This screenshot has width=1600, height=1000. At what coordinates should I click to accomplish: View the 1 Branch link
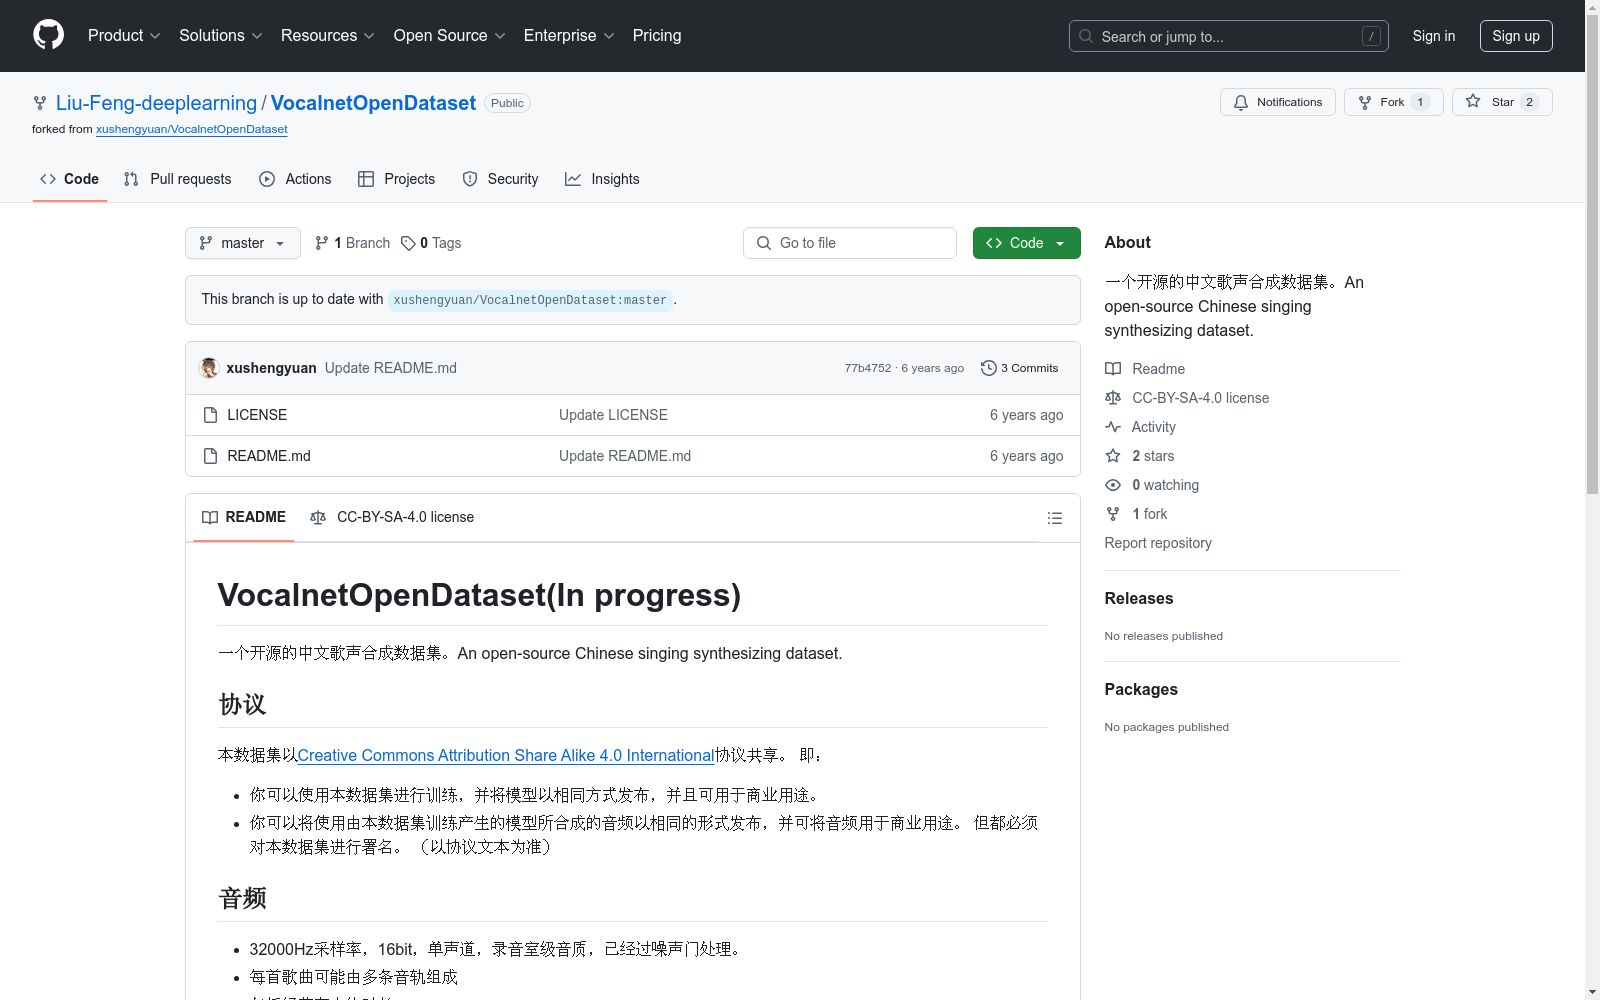(x=352, y=243)
